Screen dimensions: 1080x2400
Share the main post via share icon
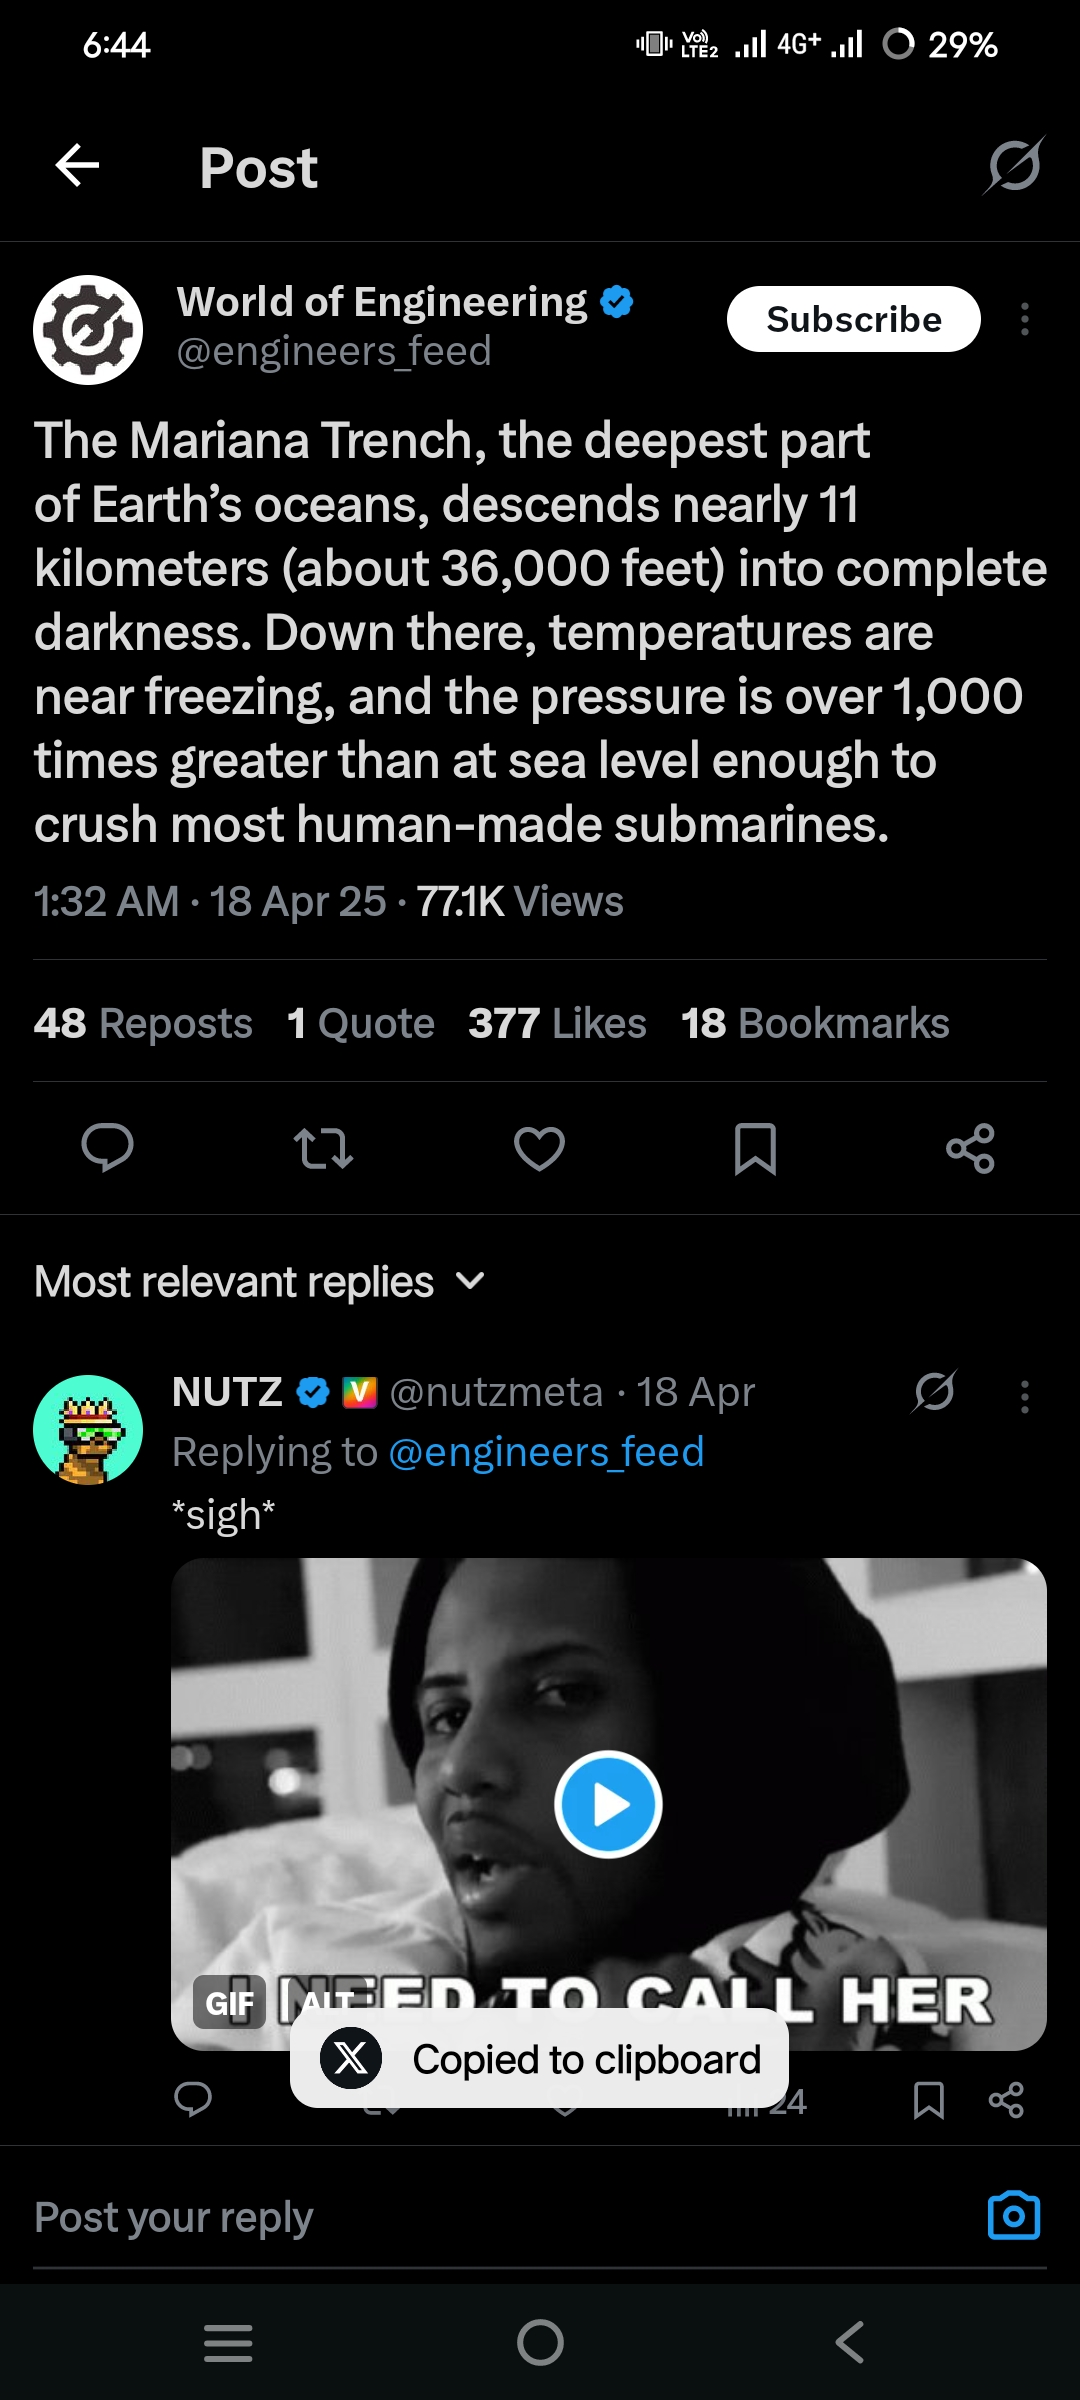tap(970, 1148)
